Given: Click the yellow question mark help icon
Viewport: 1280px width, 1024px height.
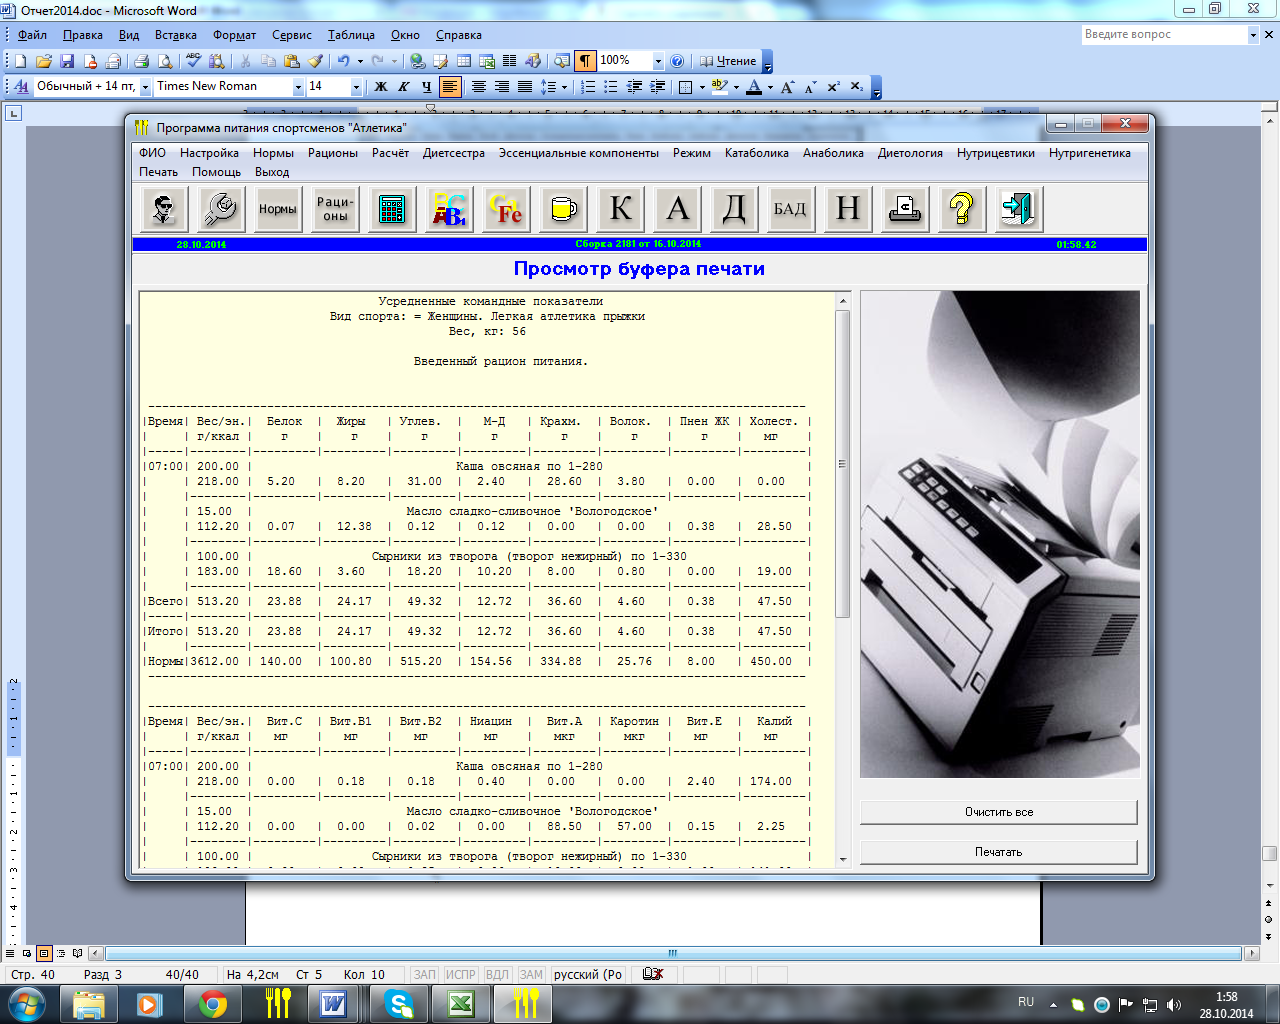Looking at the screenshot, I should [x=961, y=209].
